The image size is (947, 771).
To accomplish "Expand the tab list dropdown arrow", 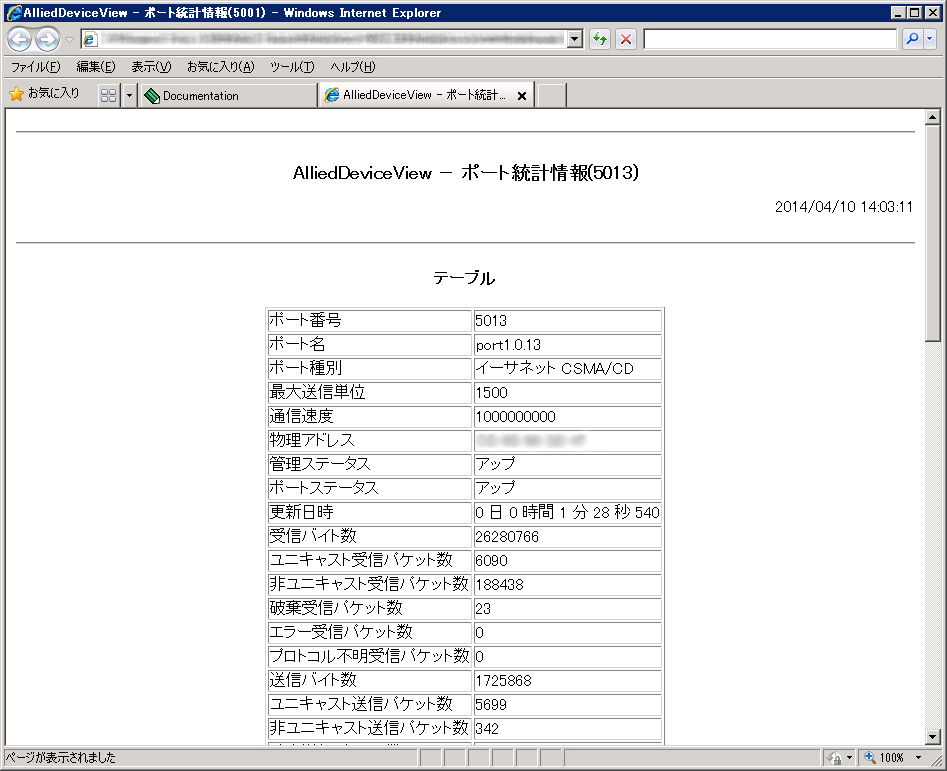I will point(129,95).
